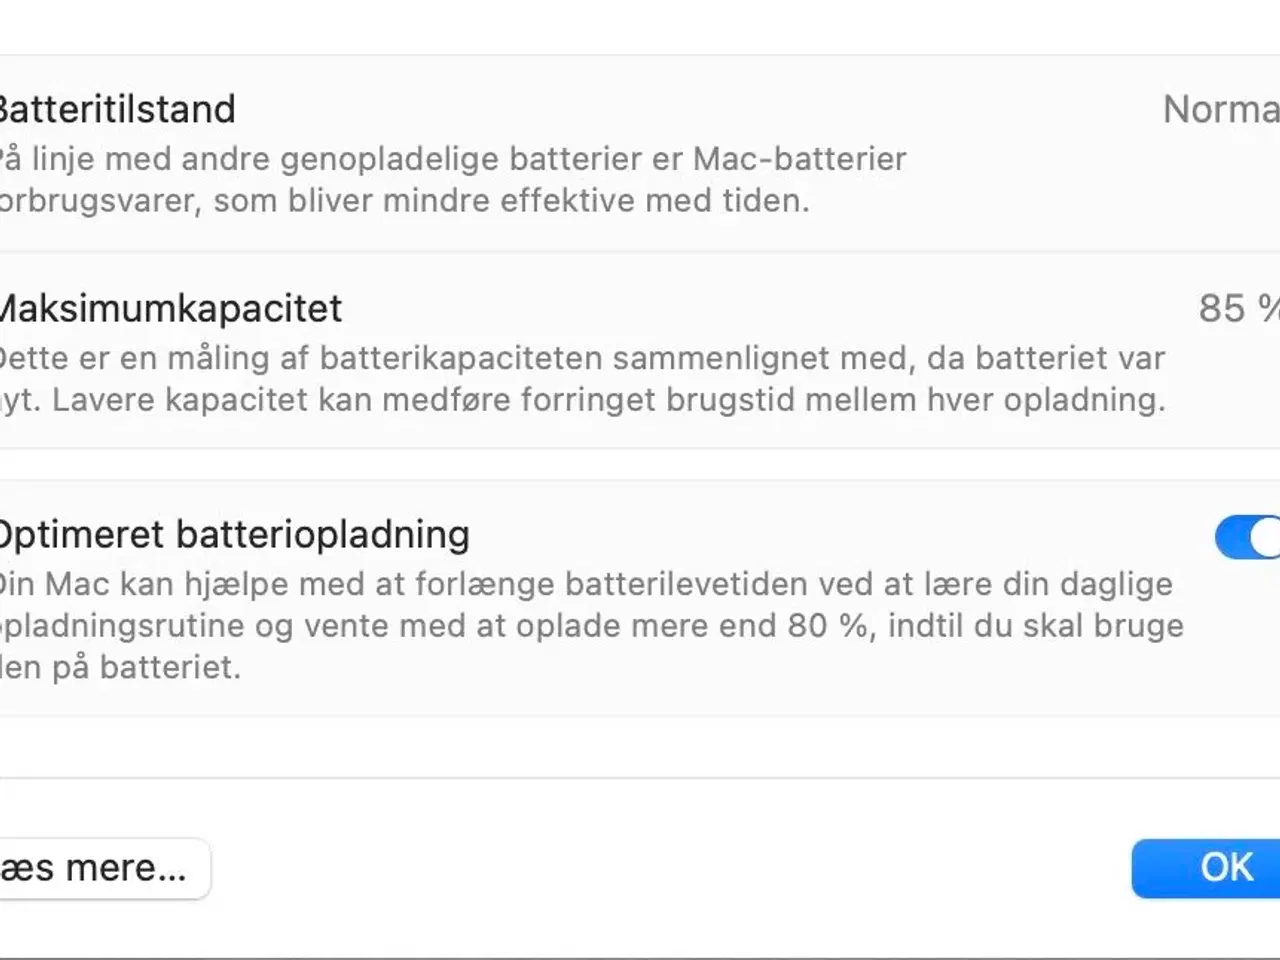1280x960 pixels.
Task: Select the Maksimumkapacitet heading
Action: pos(170,309)
